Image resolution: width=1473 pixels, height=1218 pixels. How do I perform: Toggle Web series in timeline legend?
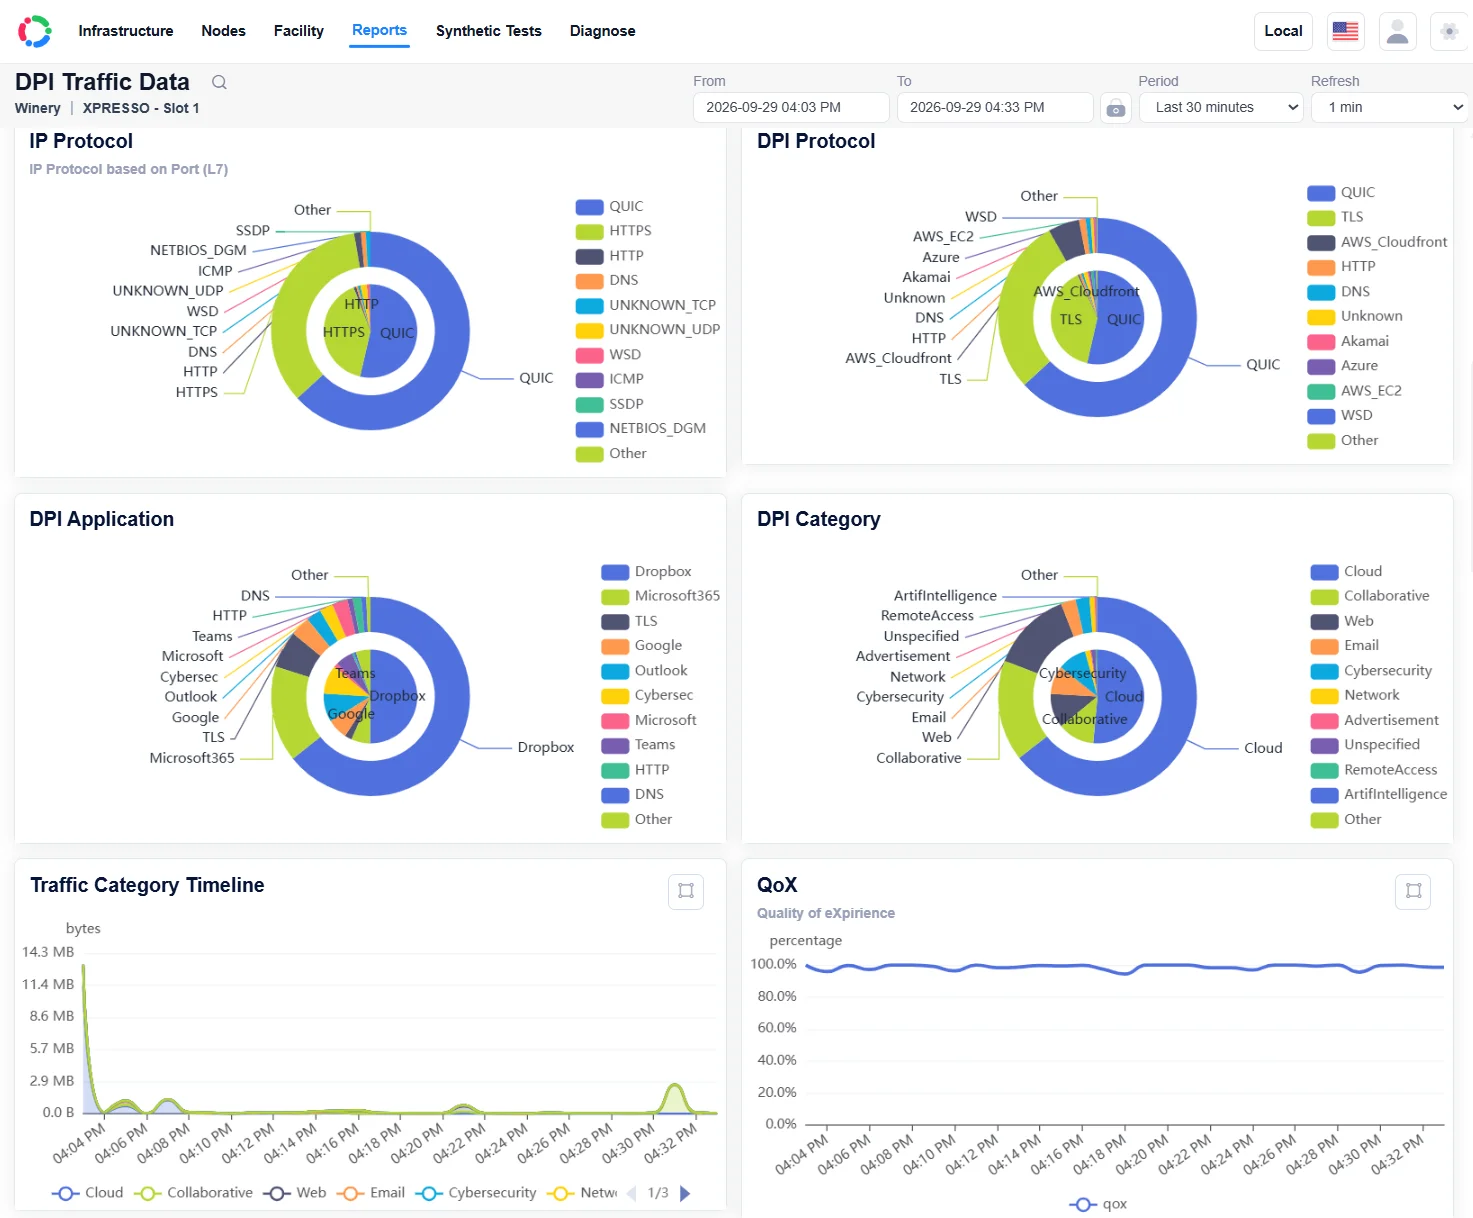tap(295, 1193)
